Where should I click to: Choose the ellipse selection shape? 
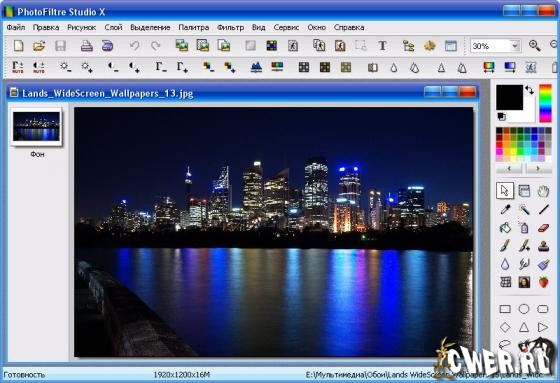pos(524,309)
